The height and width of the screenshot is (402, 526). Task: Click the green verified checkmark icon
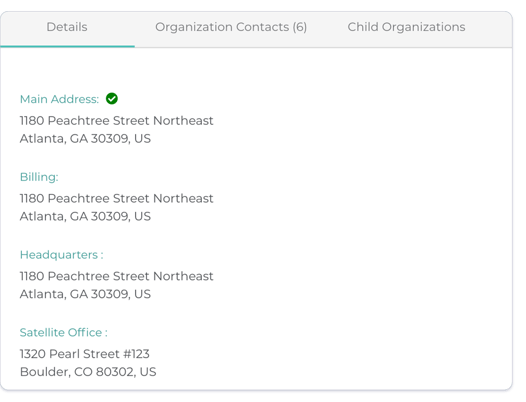click(112, 99)
